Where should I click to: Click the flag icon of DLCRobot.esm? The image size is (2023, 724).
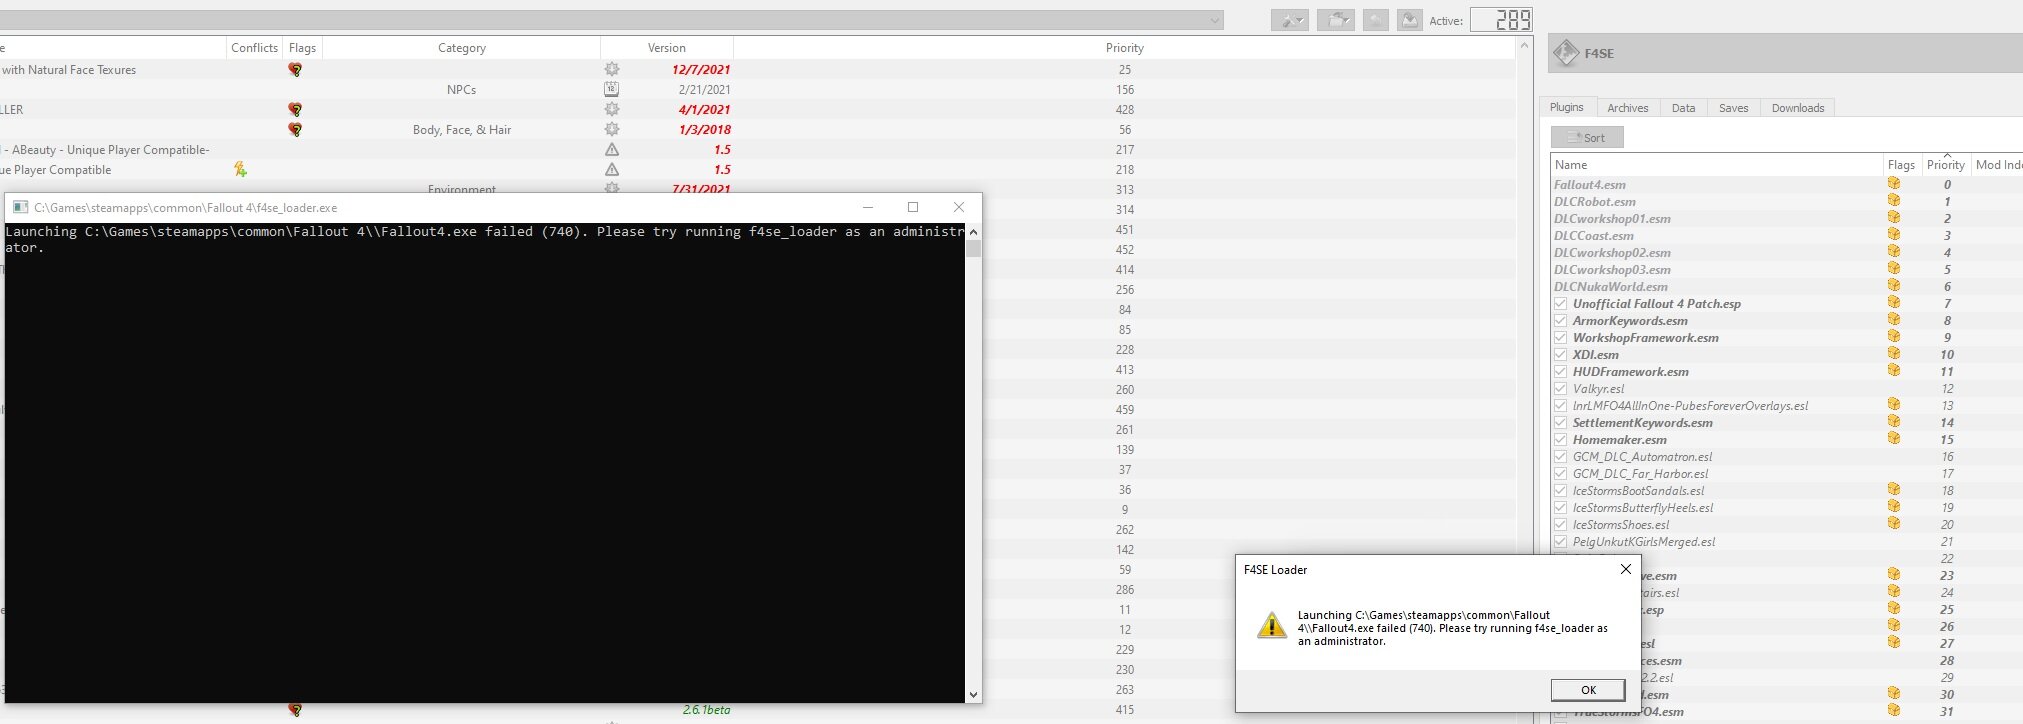point(1894,201)
